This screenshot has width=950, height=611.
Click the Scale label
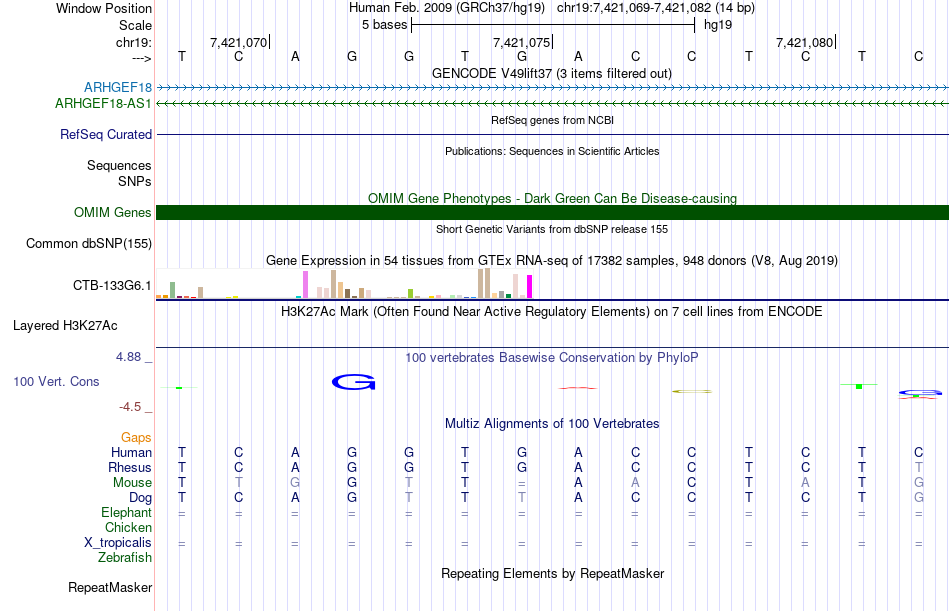click(x=136, y=25)
